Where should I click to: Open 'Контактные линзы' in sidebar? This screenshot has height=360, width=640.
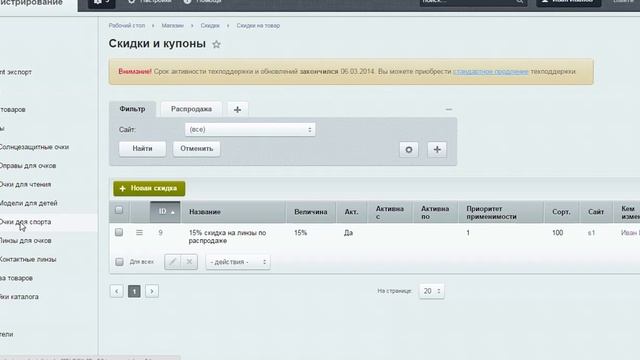tap(28, 260)
